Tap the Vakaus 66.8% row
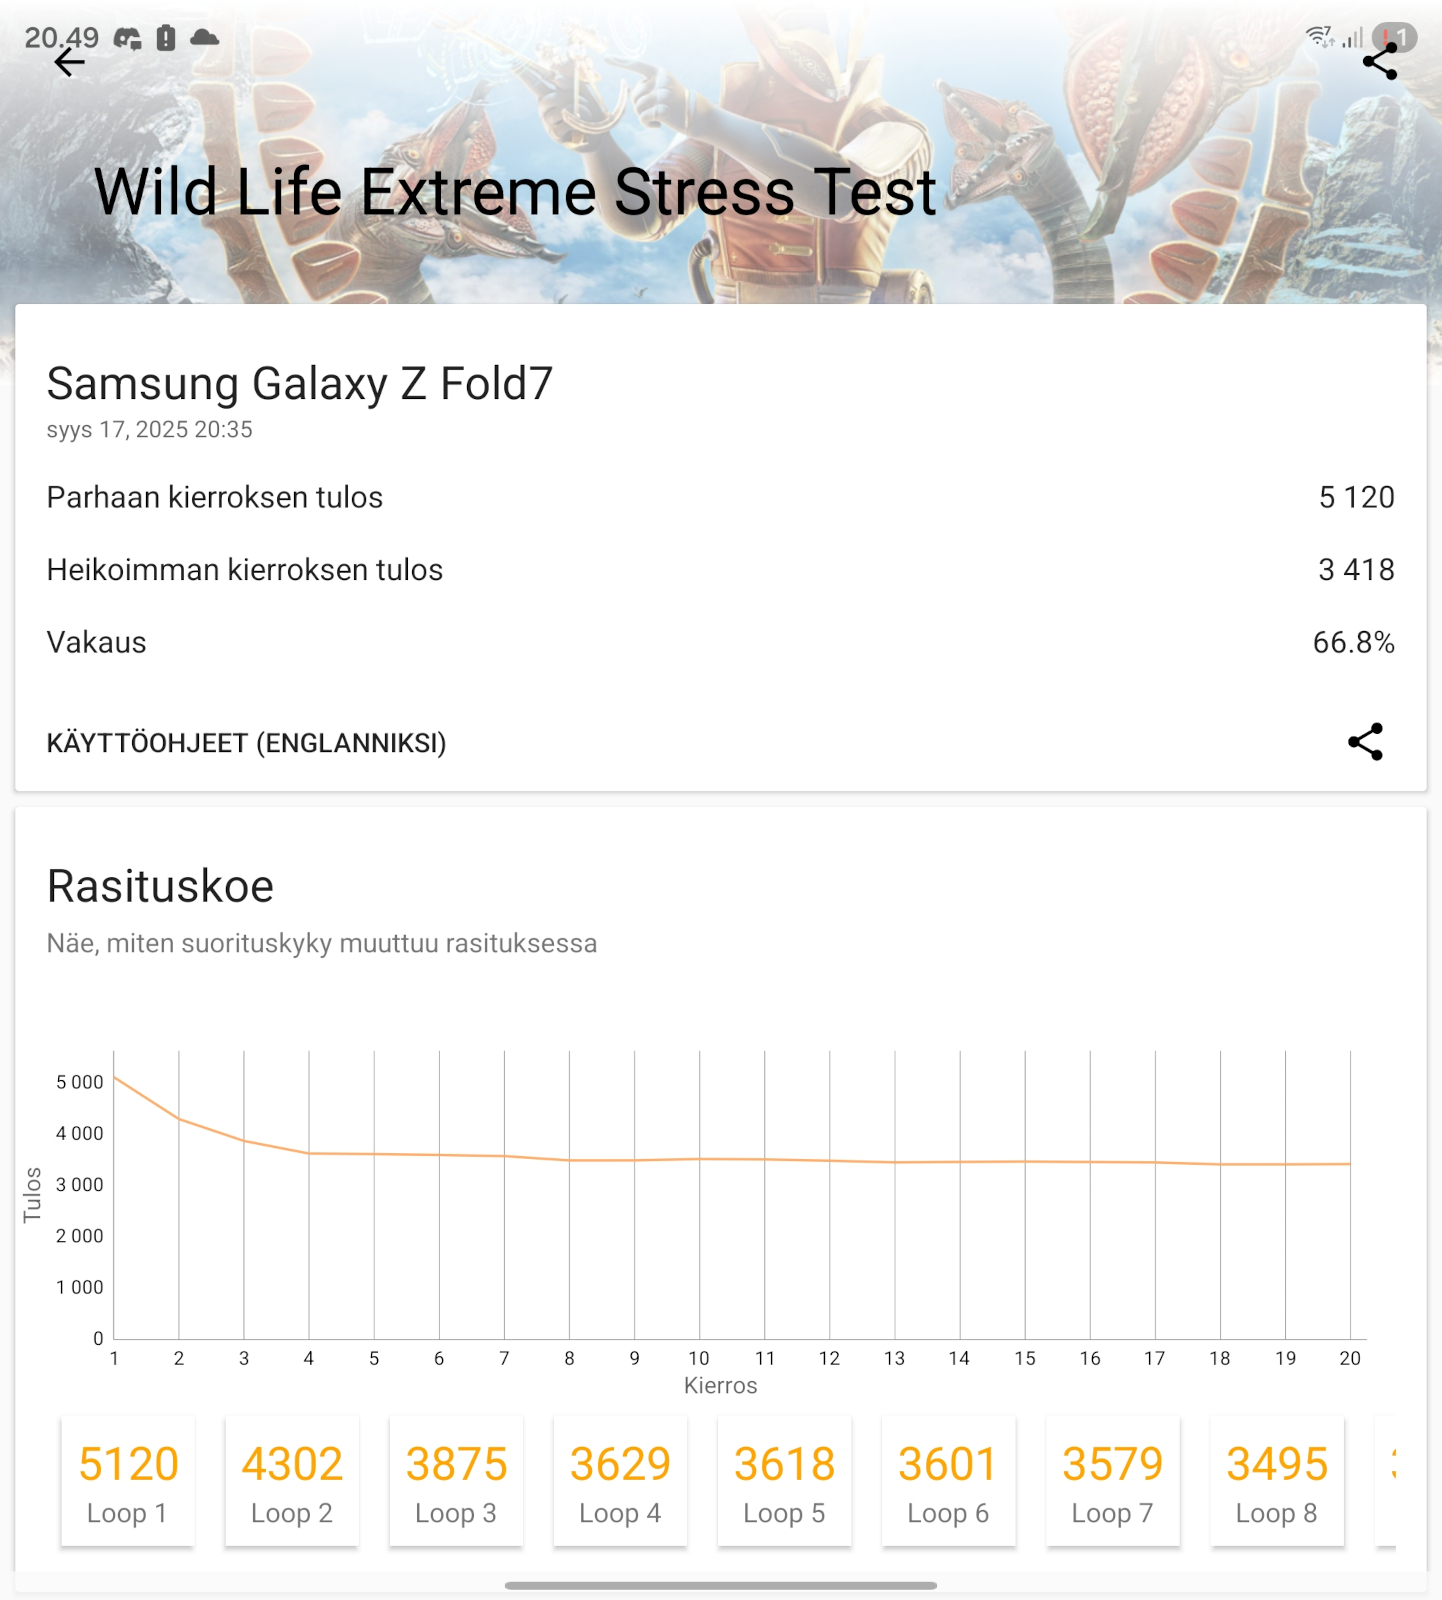 [721, 642]
